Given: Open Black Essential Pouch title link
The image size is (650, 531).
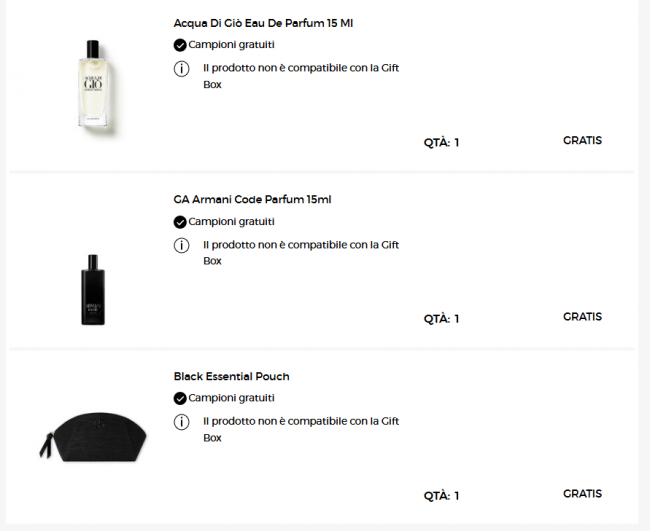Looking at the screenshot, I should (231, 377).
